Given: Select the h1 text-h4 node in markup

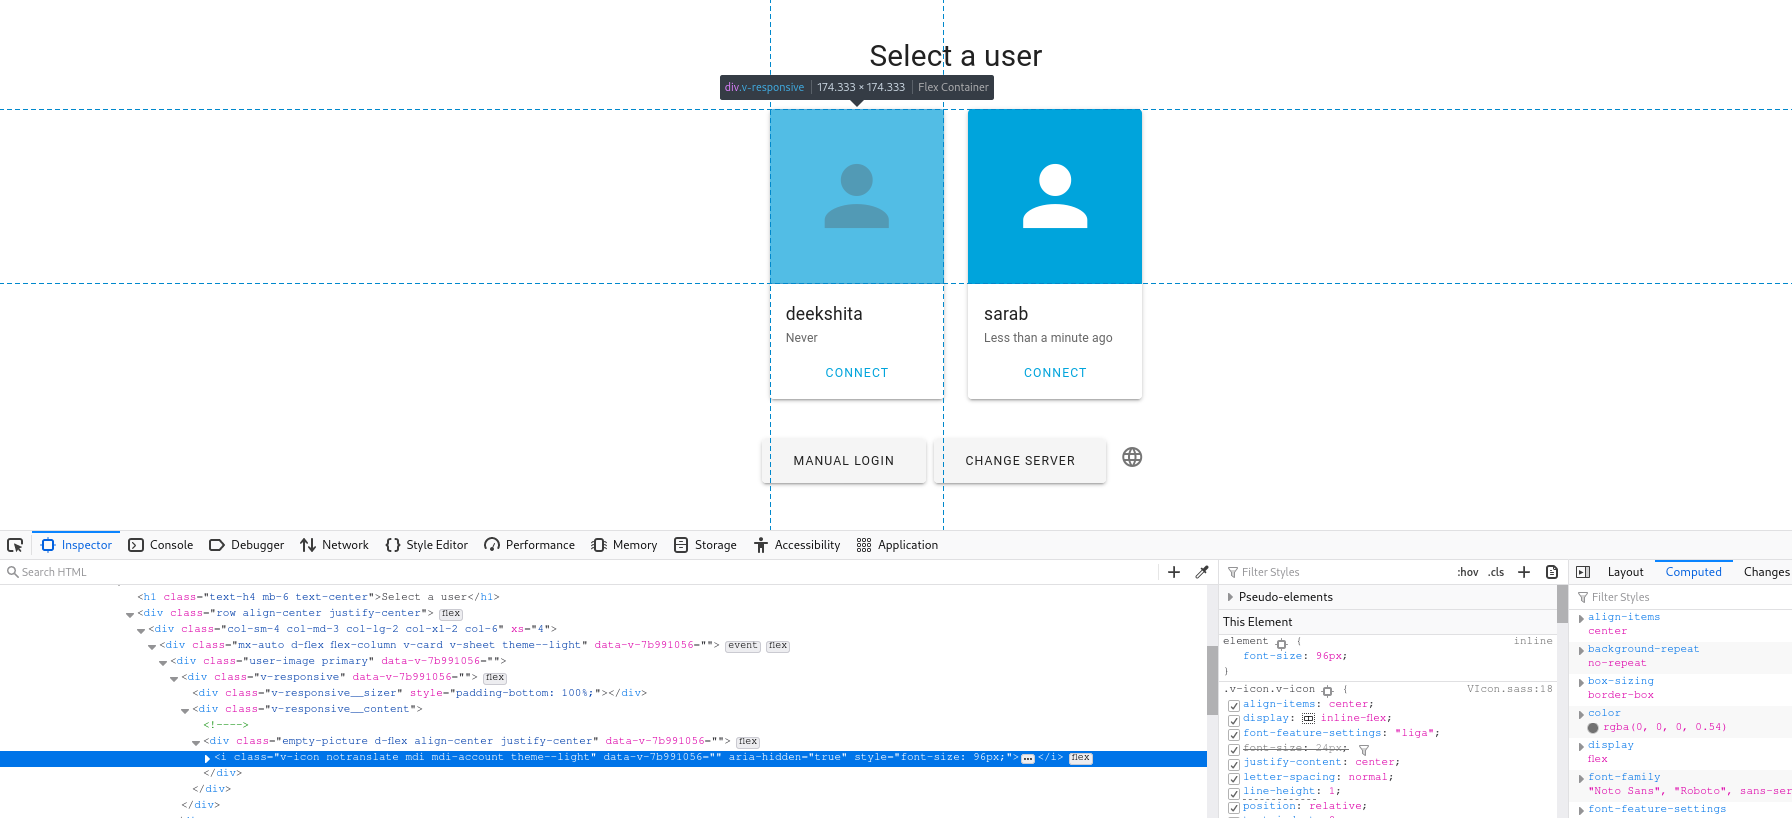Looking at the screenshot, I should [x=318, y=597].
